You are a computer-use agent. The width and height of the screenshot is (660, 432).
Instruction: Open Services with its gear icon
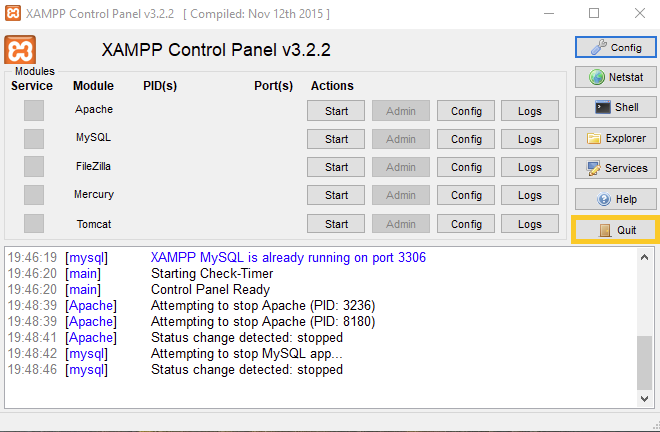[x=594, y=168]
